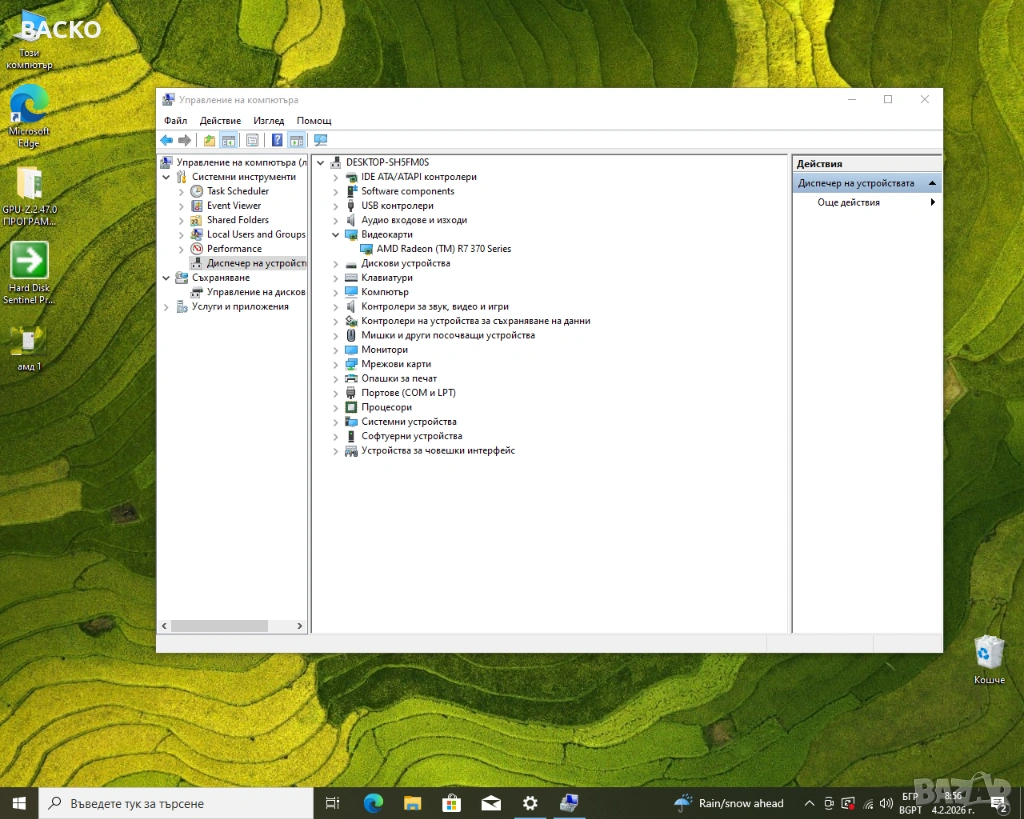The image size is (1024, 819).
Task: Click the Up one level folder icon
Action: (x=209, y=140)
